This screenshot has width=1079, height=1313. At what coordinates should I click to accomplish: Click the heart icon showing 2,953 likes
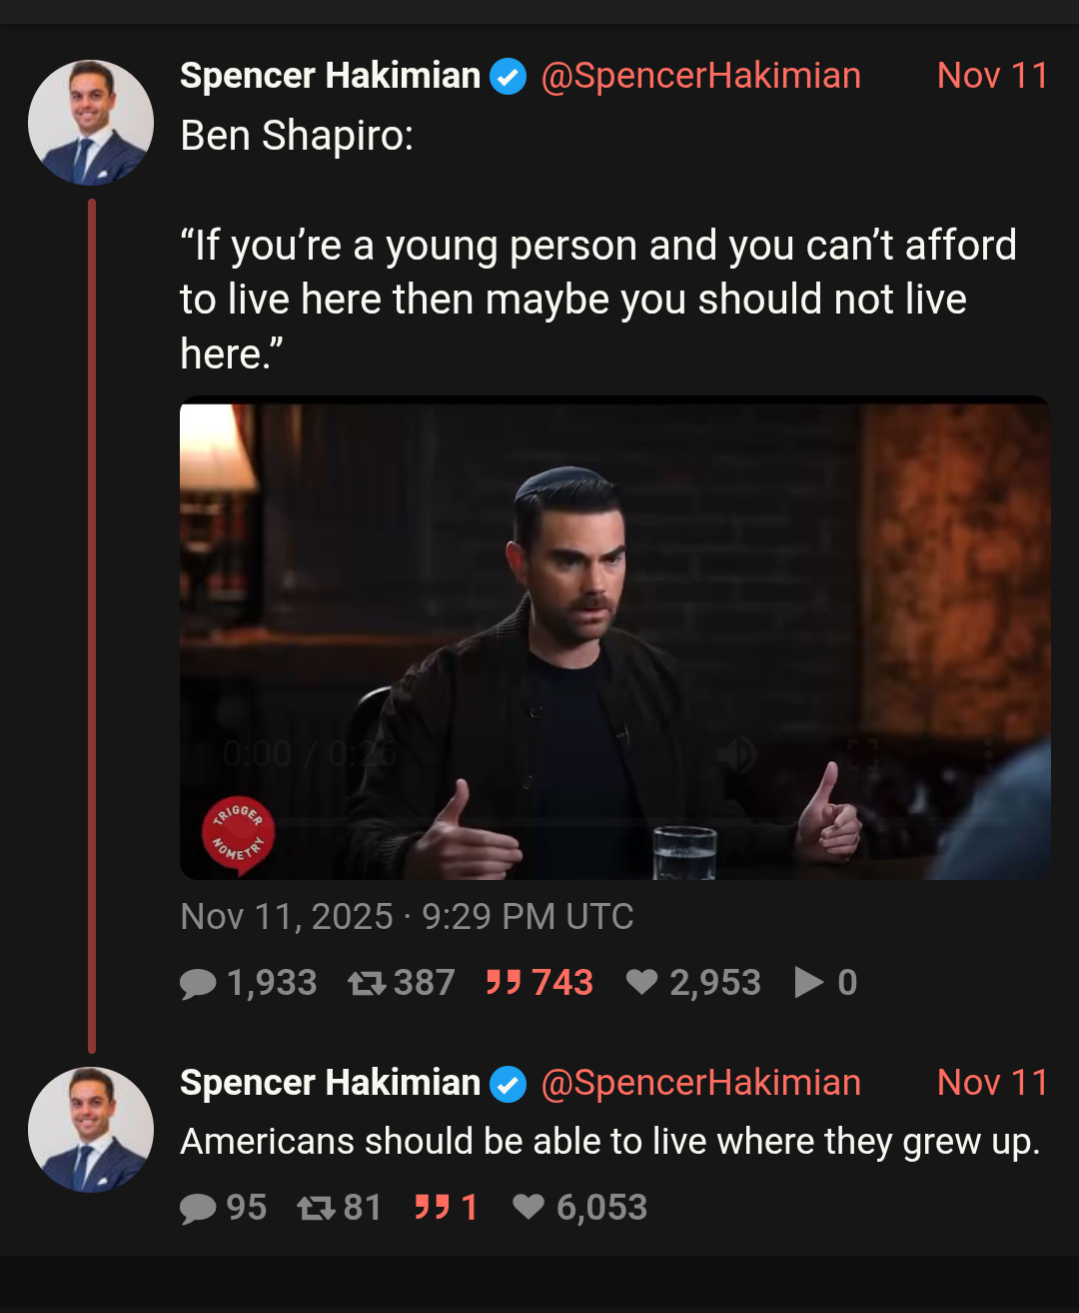tap(642, 983)
